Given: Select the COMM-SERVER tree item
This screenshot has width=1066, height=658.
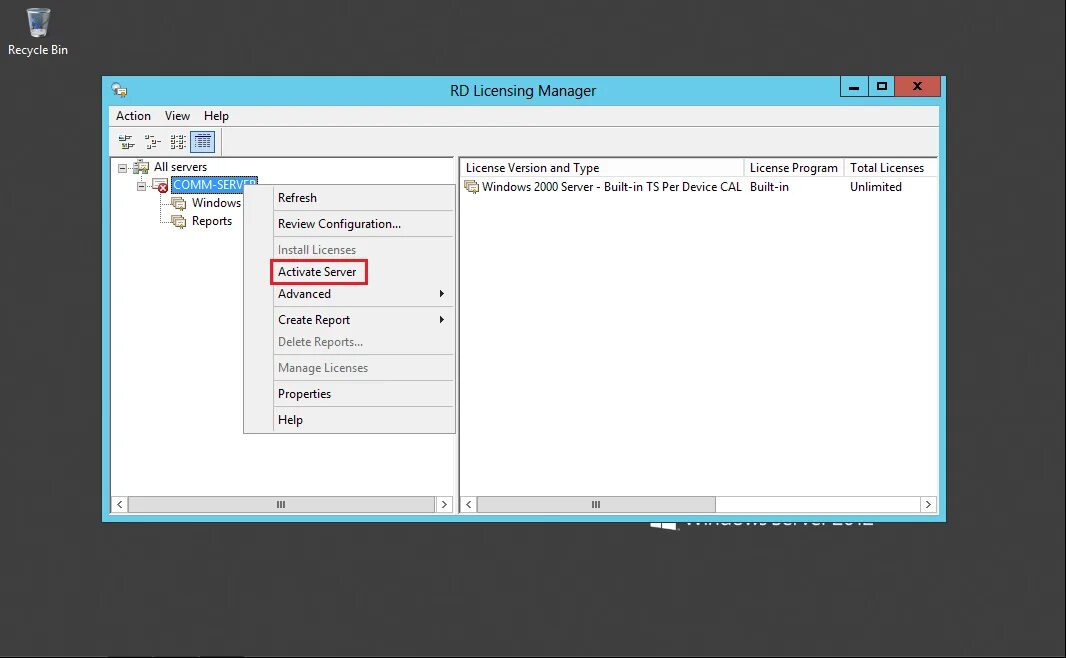Looking at the screenshot, I should pyautogui.click(x=214, y=185).
